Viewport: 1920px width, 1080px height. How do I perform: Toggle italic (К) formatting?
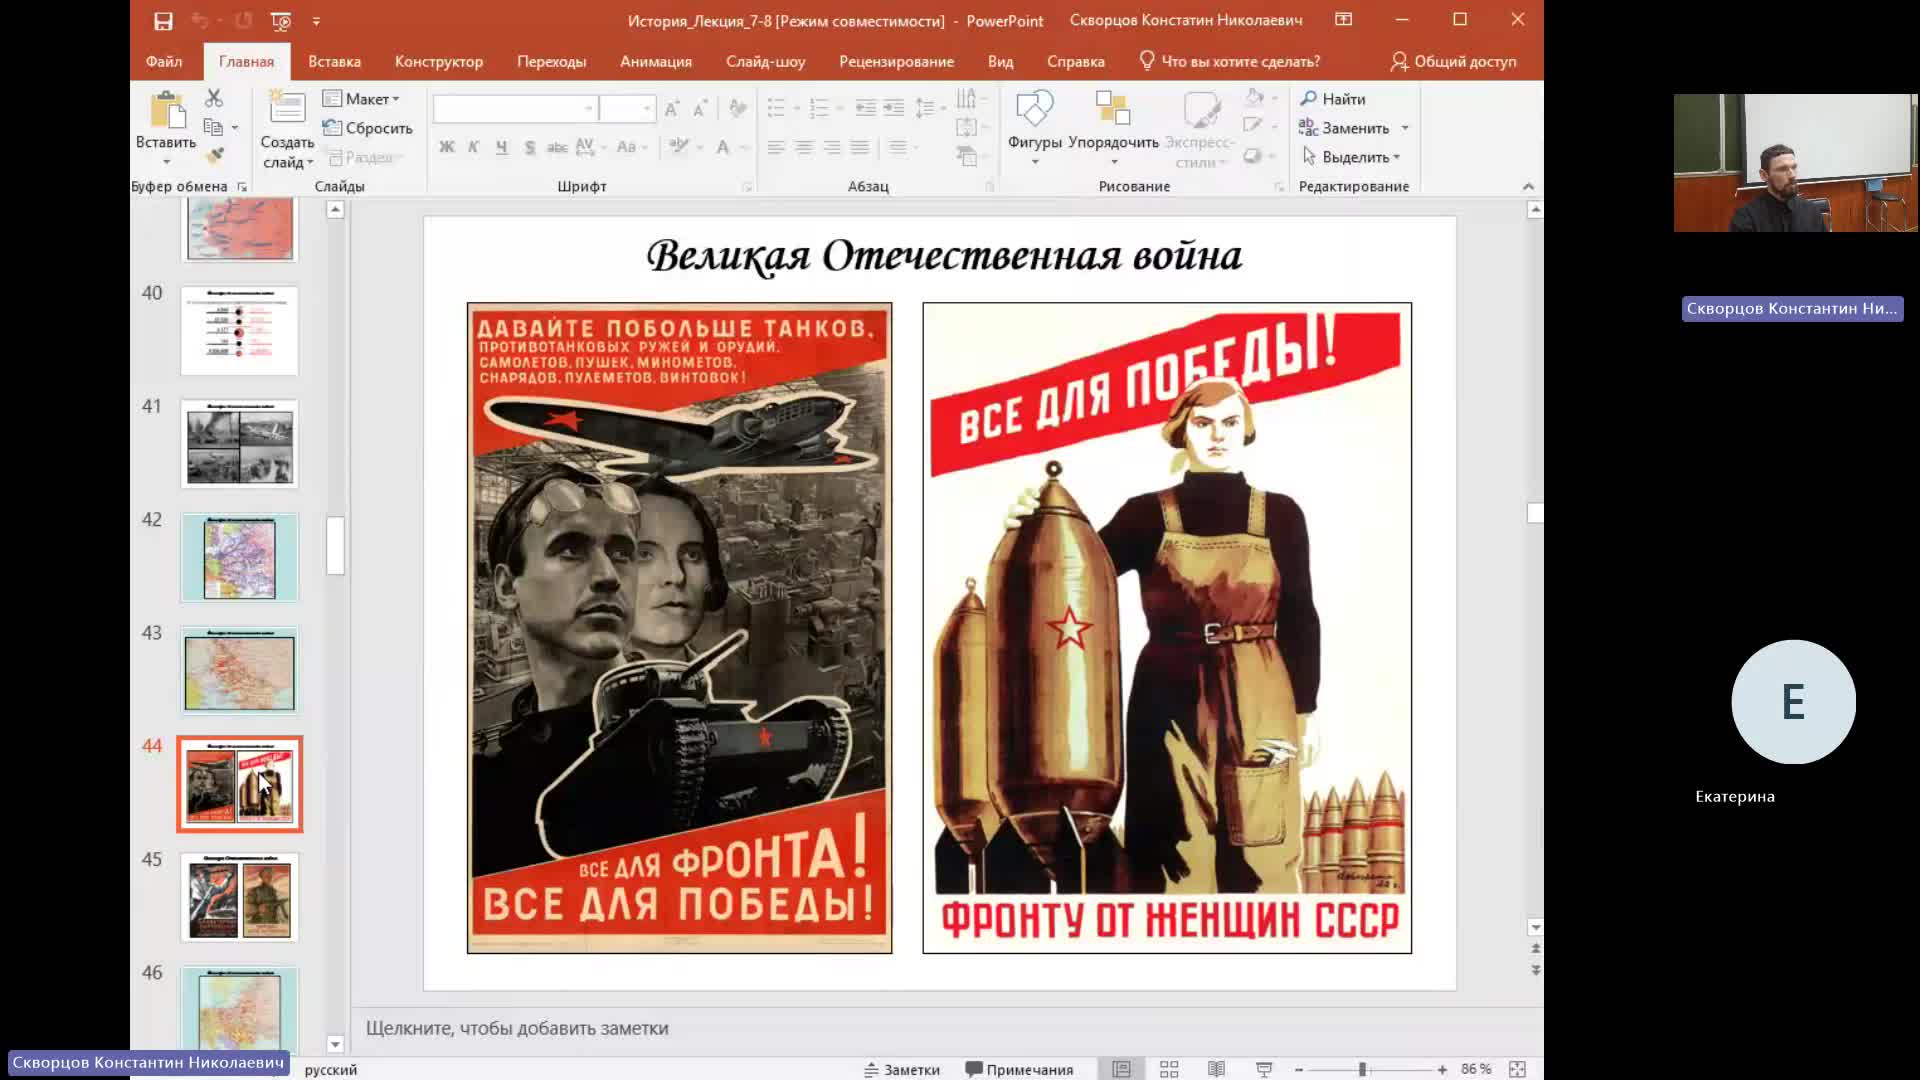[474, 147]
